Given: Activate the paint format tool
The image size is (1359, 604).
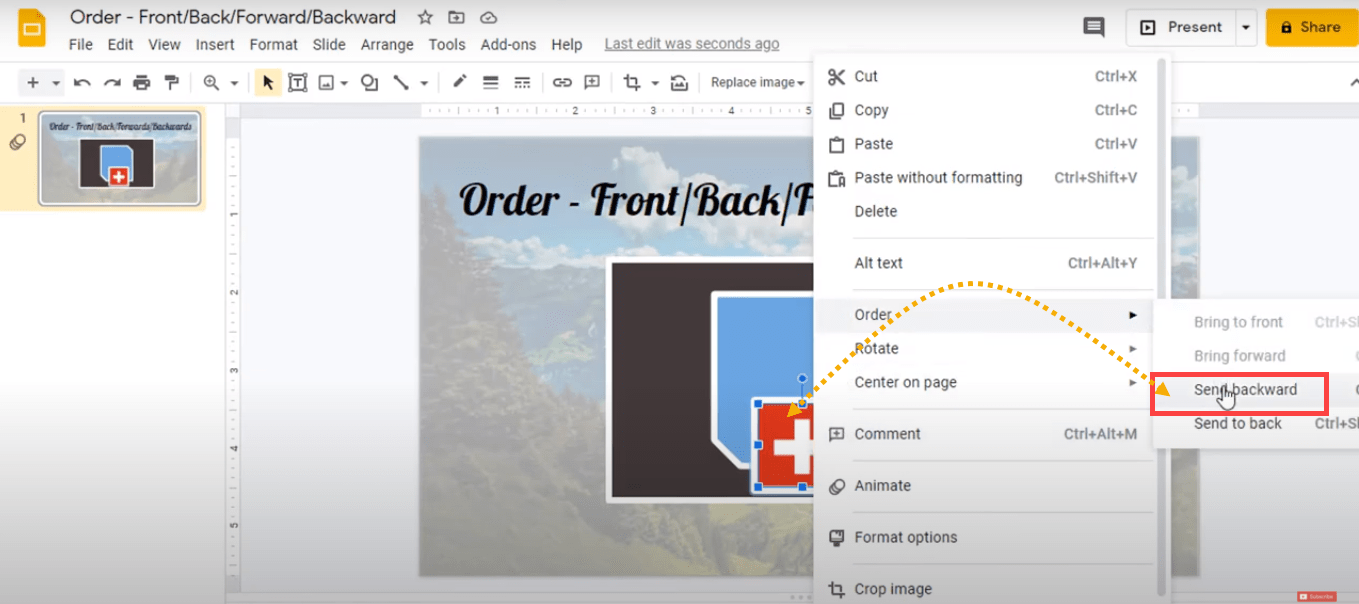Looking at the screenshot, I should click(x=172, y=82).
